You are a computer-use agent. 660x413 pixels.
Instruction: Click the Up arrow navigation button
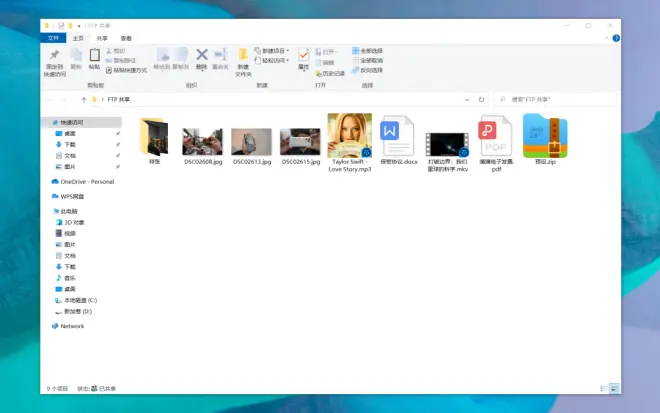pyautogui.click(x=84, y=100)
